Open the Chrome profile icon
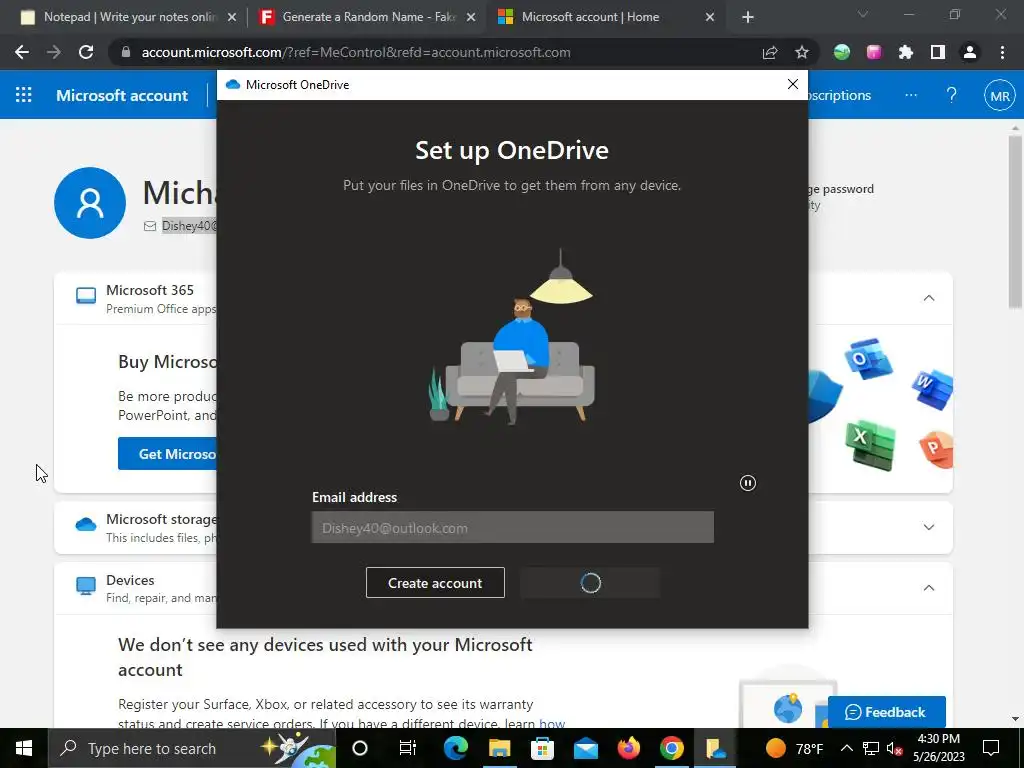Image resolution: width=1024 pixels, height=768 pixels. (970, 52)
